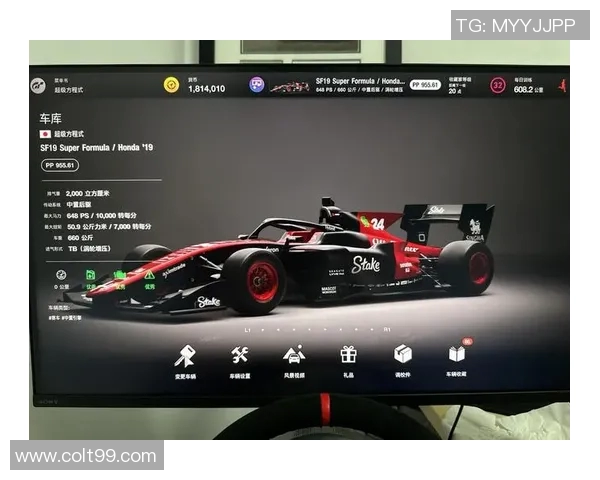Viewport: 600px width, 480px height.
Task: Click the collector level 32 badge
Action: pyautogui.click(x=497, y=85)
